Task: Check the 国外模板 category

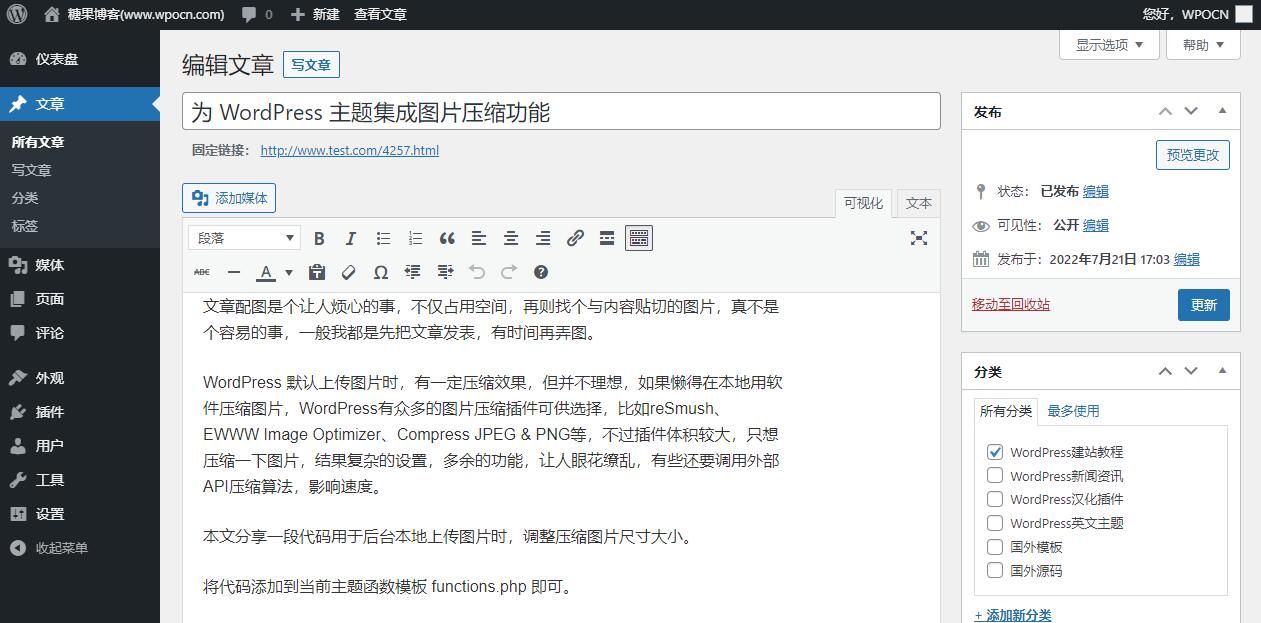Action: [995, 547]
